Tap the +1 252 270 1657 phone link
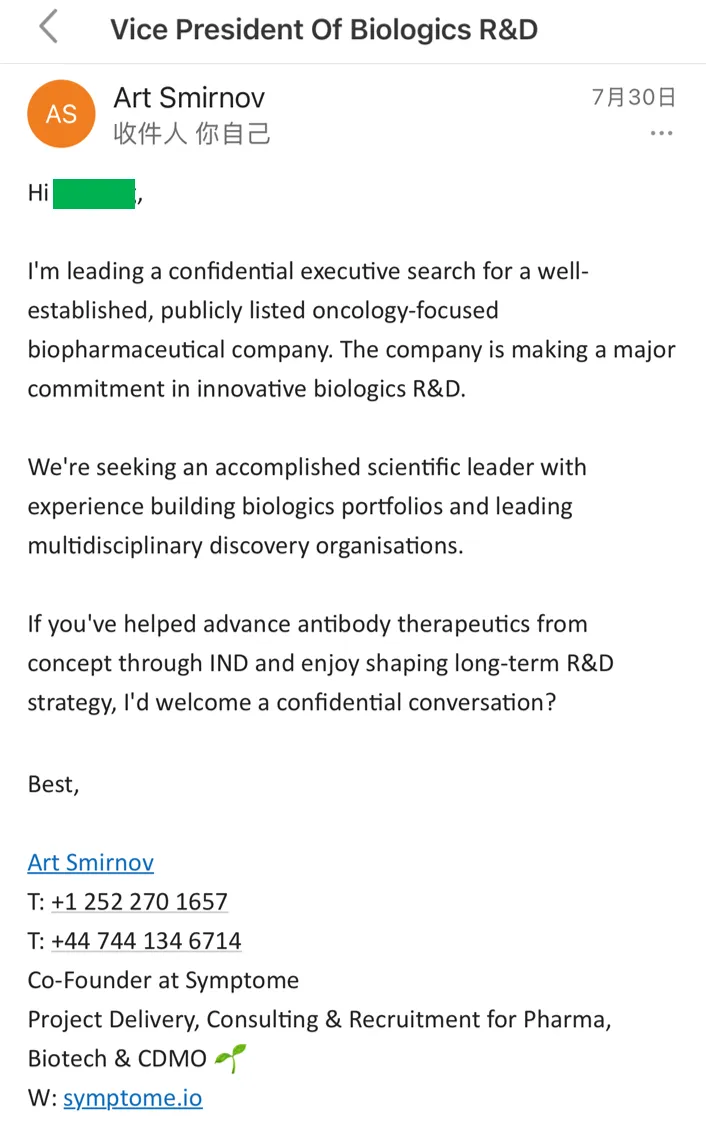The width and height of the screenshot is (706, 1125). point(139,902)
